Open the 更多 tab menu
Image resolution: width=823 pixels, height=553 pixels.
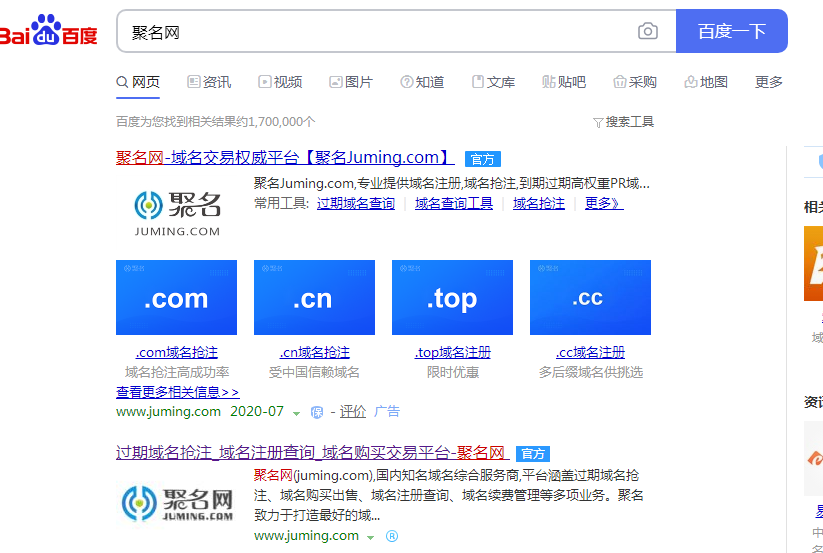pyautogui.click(x=769, y=82)
